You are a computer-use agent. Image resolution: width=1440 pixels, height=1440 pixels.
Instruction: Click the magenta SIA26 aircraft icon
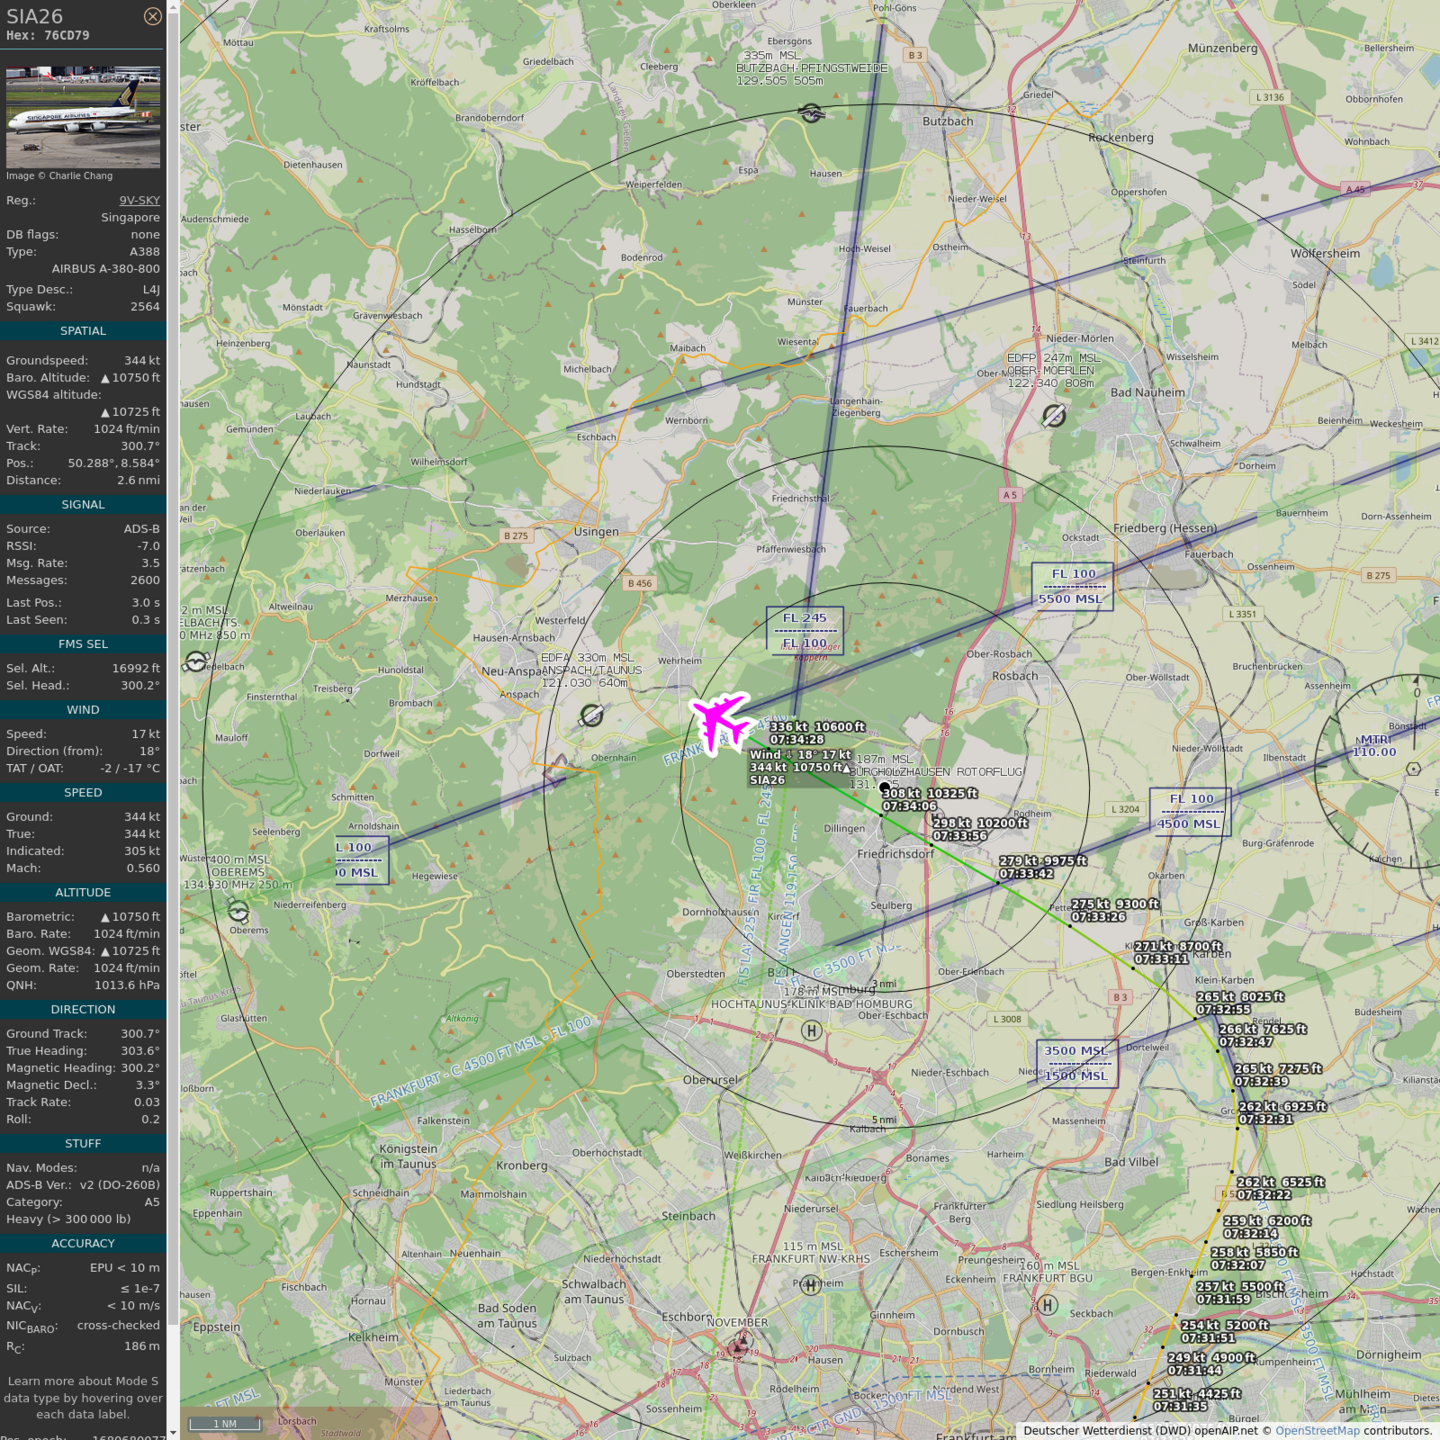pyautogui.click(x=719, y=721)
